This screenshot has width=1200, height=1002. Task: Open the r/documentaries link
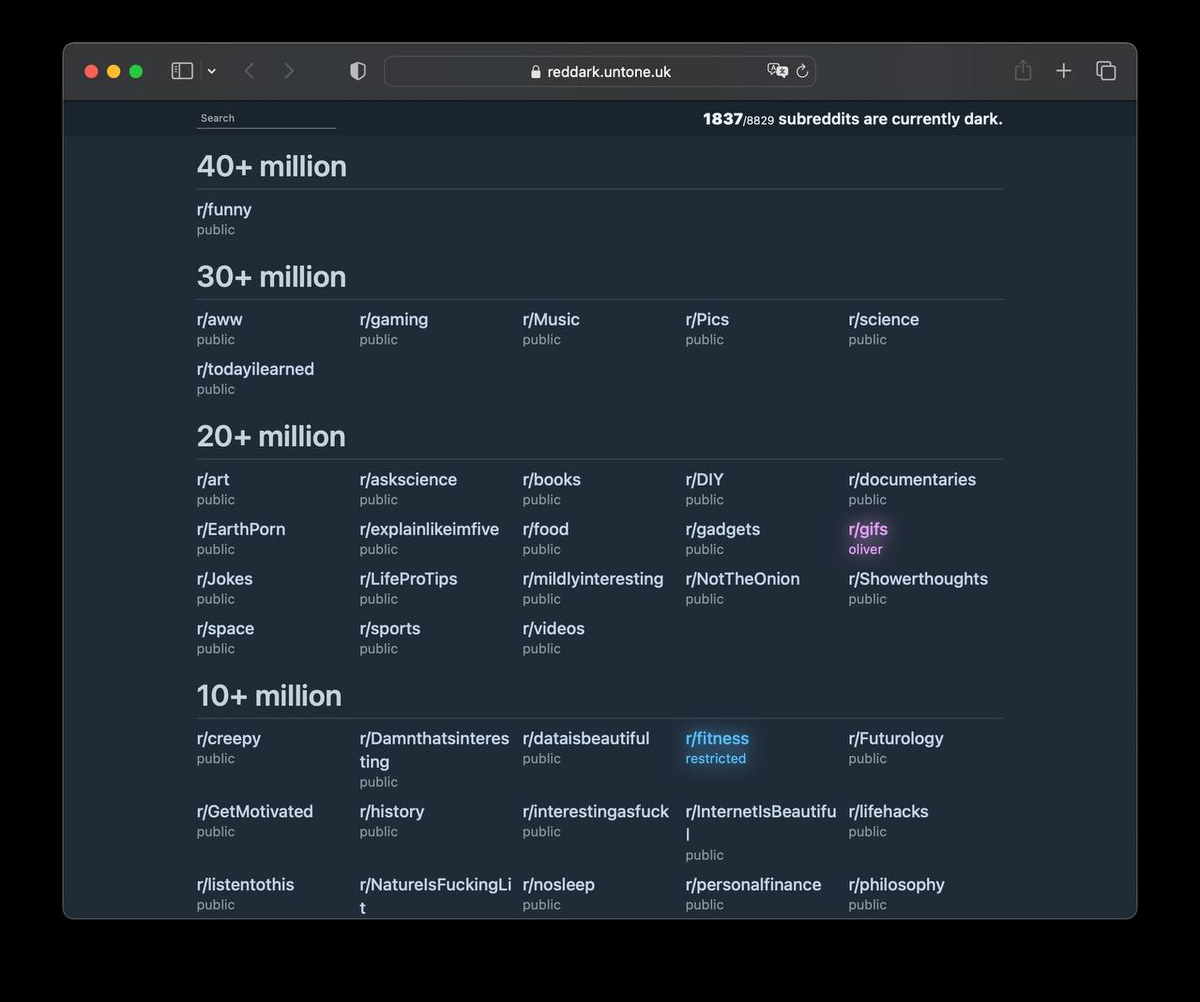pos(912,480)
